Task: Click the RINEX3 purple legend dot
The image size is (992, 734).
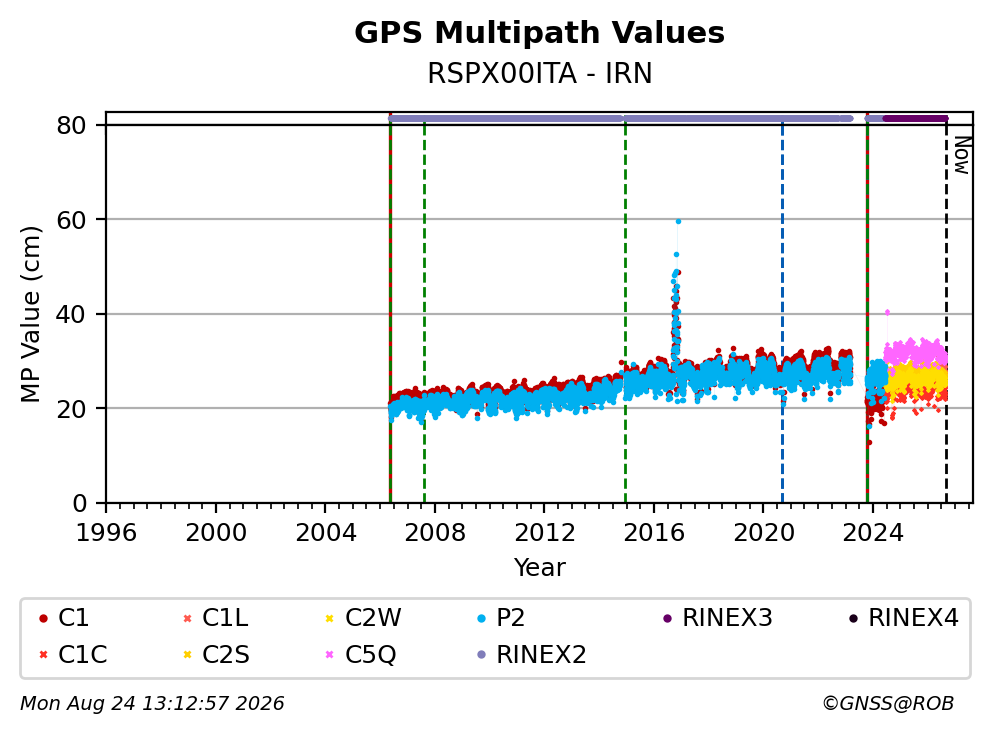Action: coord(667,618)
